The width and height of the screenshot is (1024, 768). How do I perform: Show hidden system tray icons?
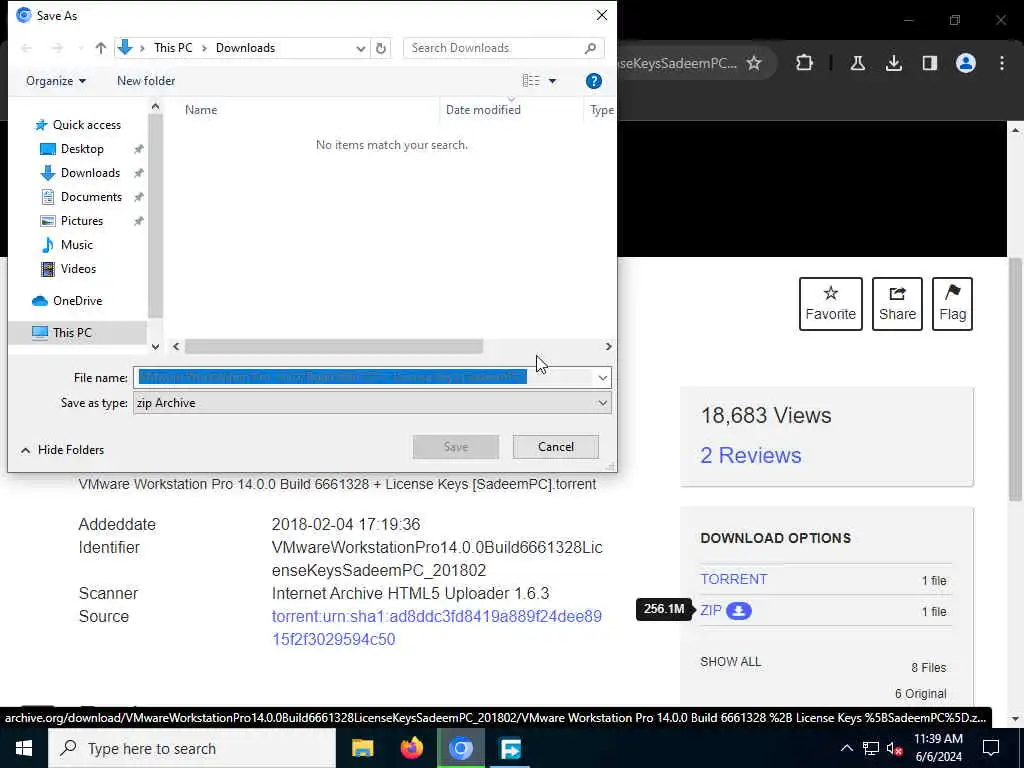point(846,748)
